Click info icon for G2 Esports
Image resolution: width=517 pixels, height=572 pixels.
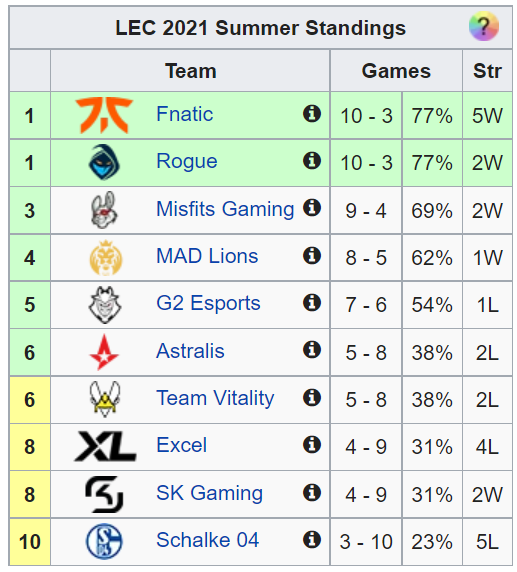312,302
